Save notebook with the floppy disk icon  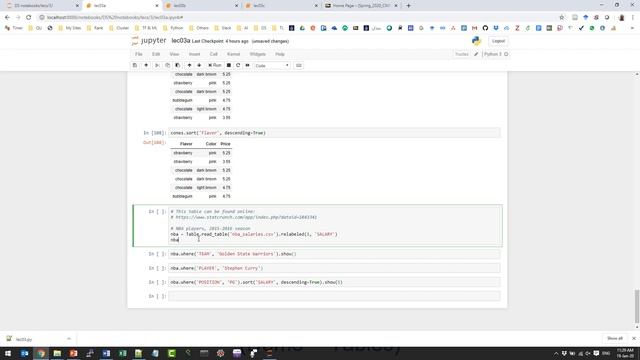pyautogui.click(x=135, y=65)
